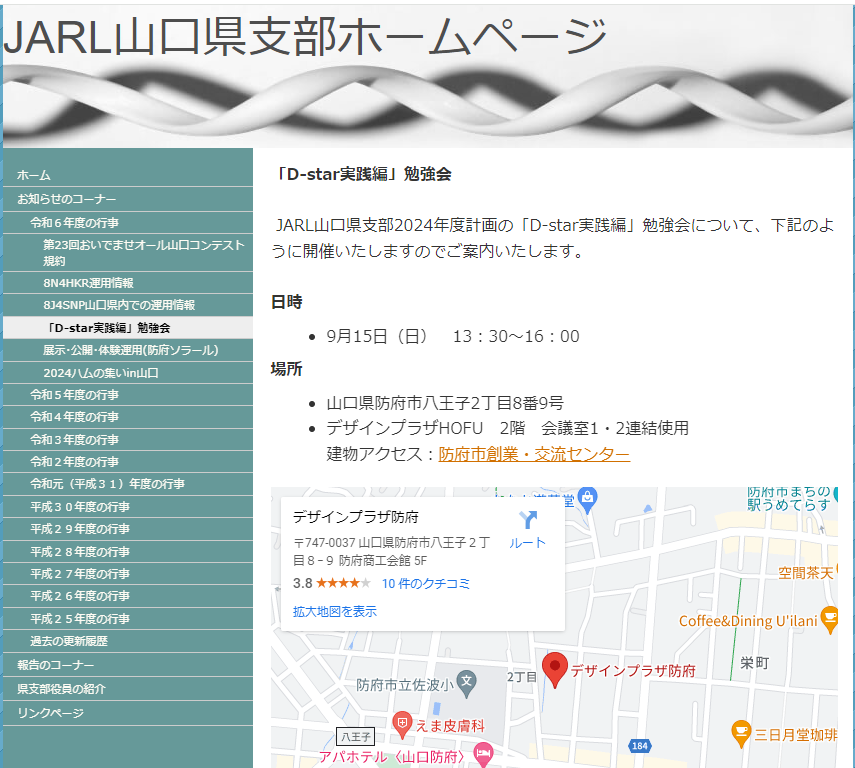
Task: Click the Coffee&Dining U'ilani marker icon
Action: coord(829,619)
